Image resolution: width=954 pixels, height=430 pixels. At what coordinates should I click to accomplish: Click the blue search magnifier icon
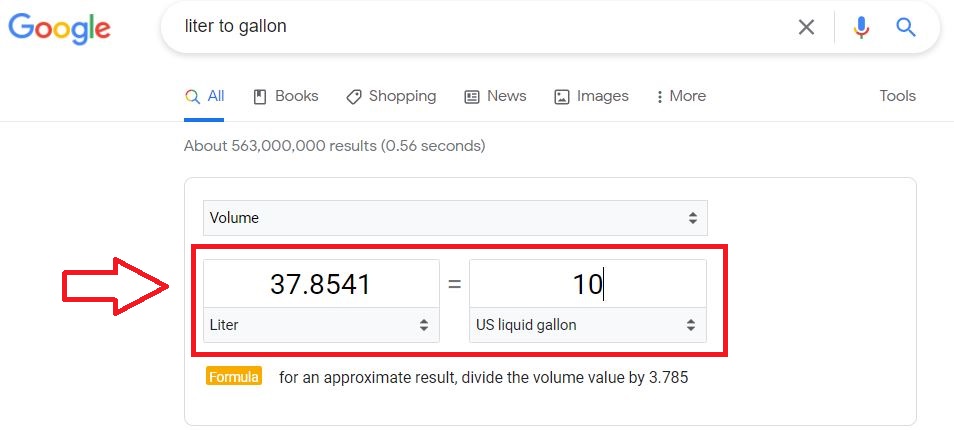(x=906, y=27)
